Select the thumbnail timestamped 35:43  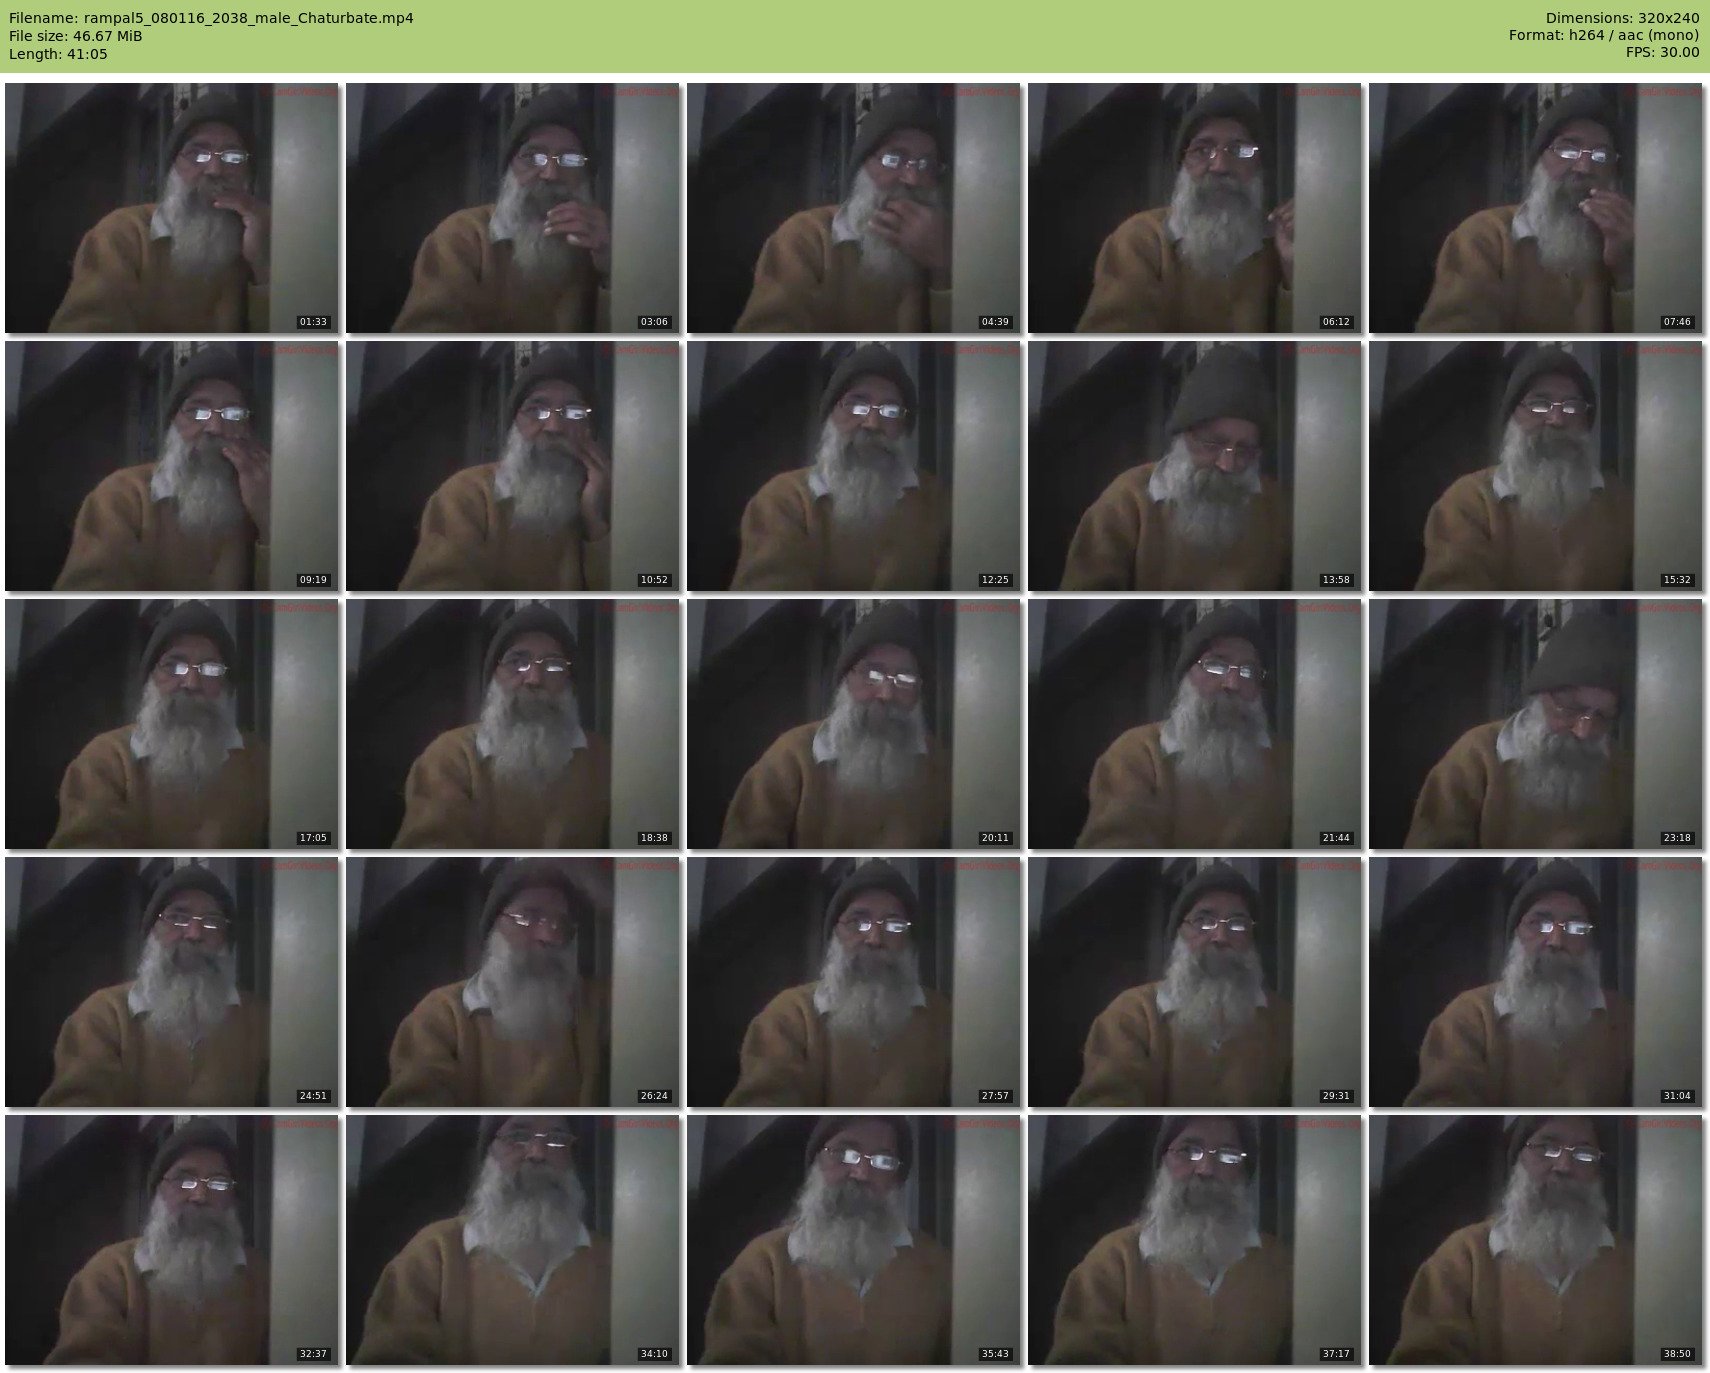[853, 1240]
